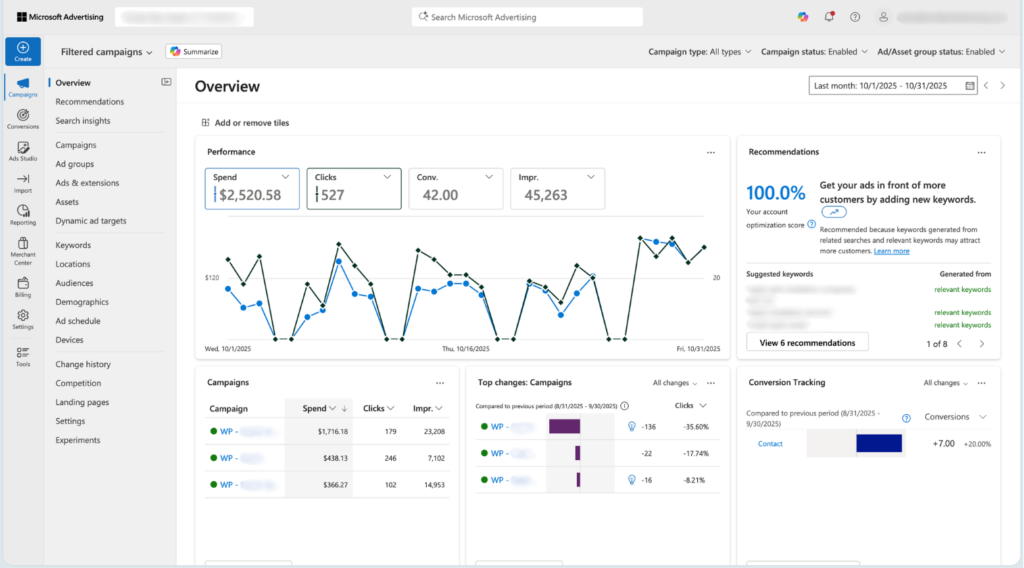
Task: Open the Recommendations menu item
Action: (89, 102)
